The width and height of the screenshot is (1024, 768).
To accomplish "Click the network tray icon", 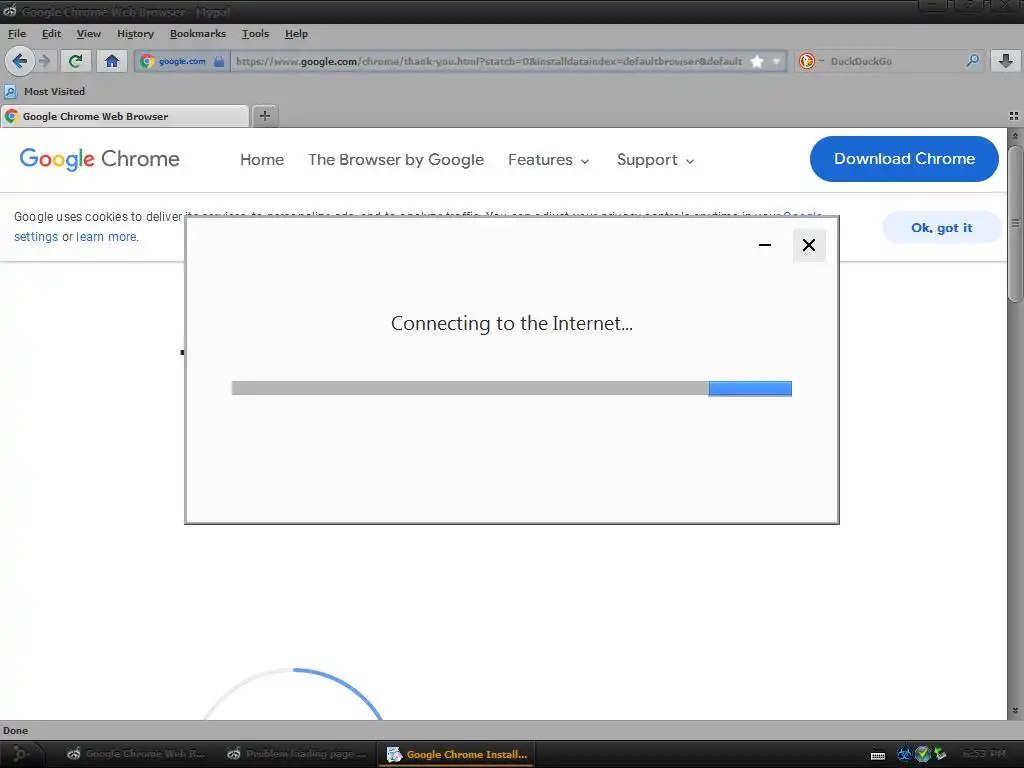I will (940, 754).
